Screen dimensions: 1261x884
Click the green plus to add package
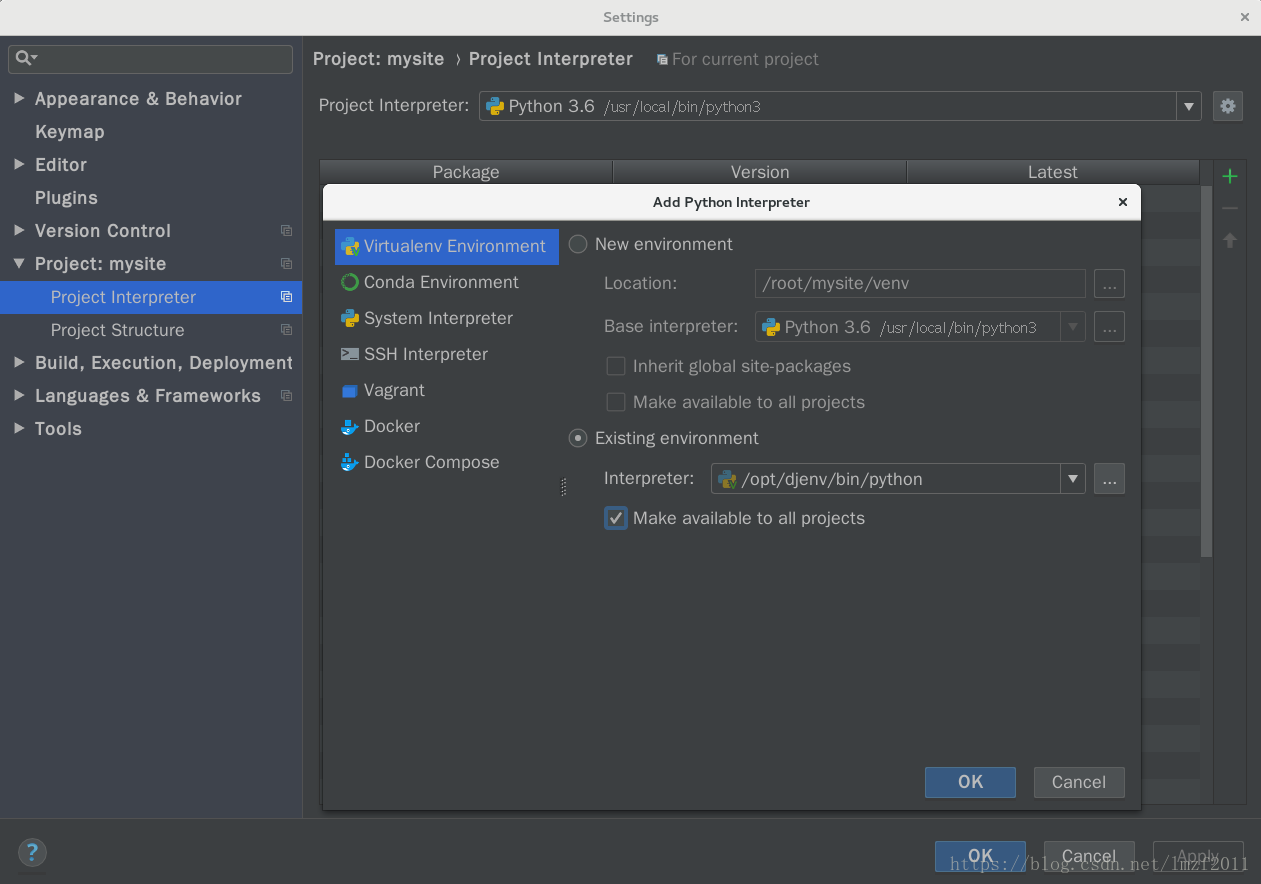tap(1230, 176)
